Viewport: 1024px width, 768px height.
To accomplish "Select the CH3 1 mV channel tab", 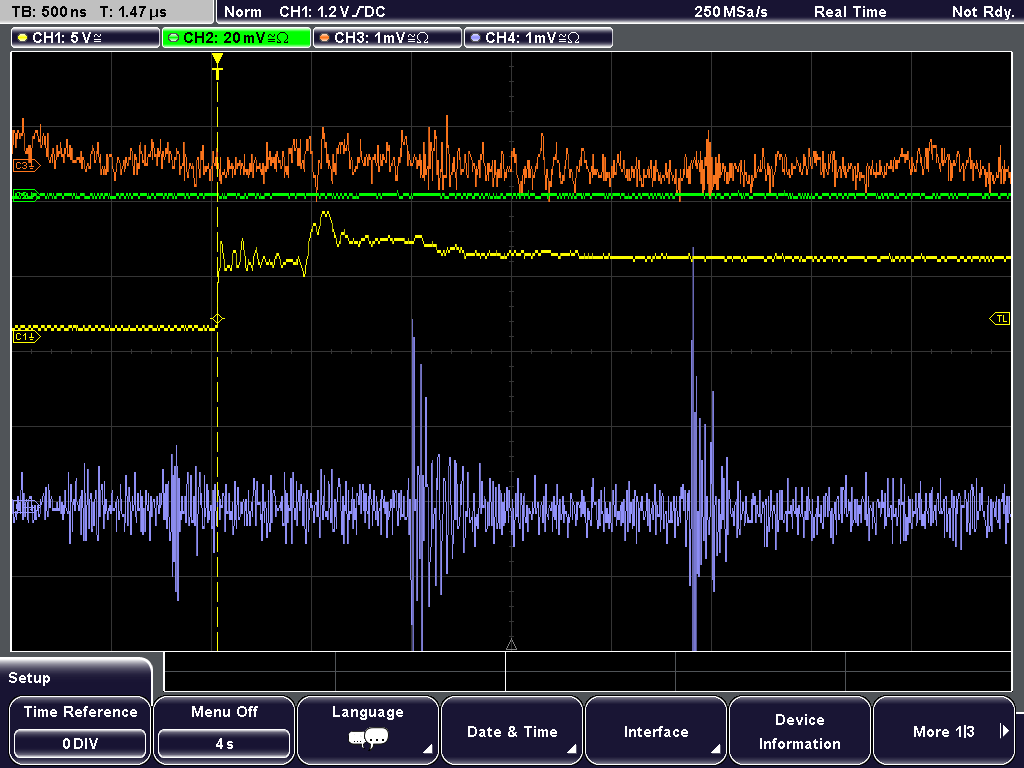I will (387, 38).
